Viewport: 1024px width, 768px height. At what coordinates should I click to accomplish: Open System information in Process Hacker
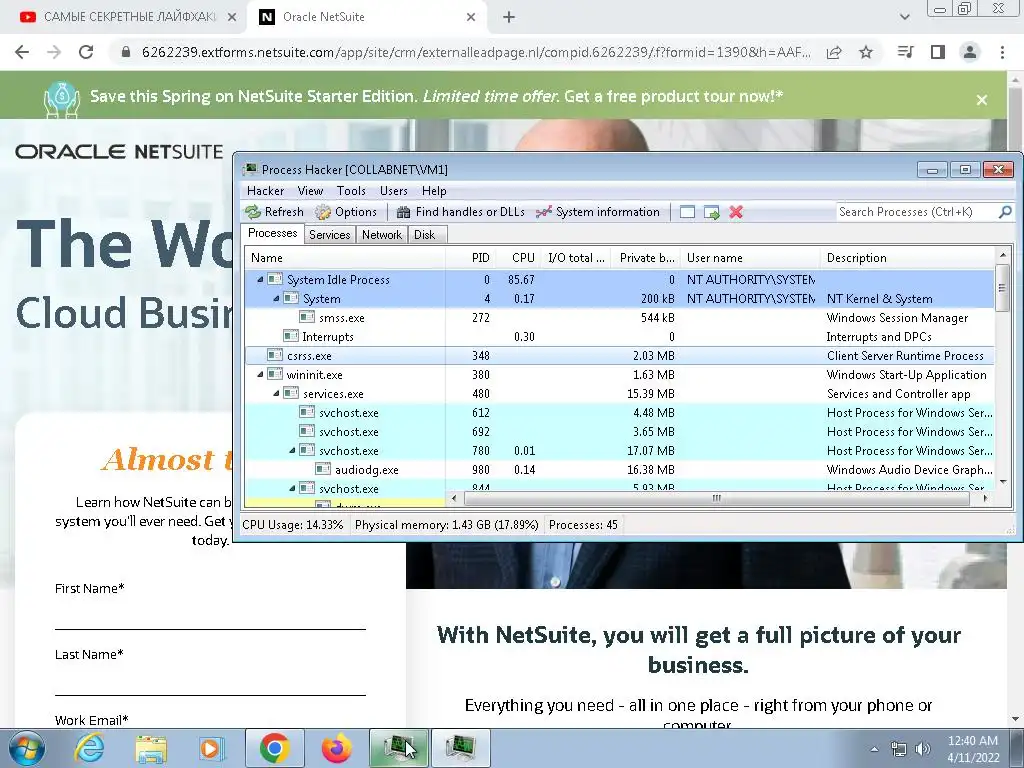coord(598,212)
